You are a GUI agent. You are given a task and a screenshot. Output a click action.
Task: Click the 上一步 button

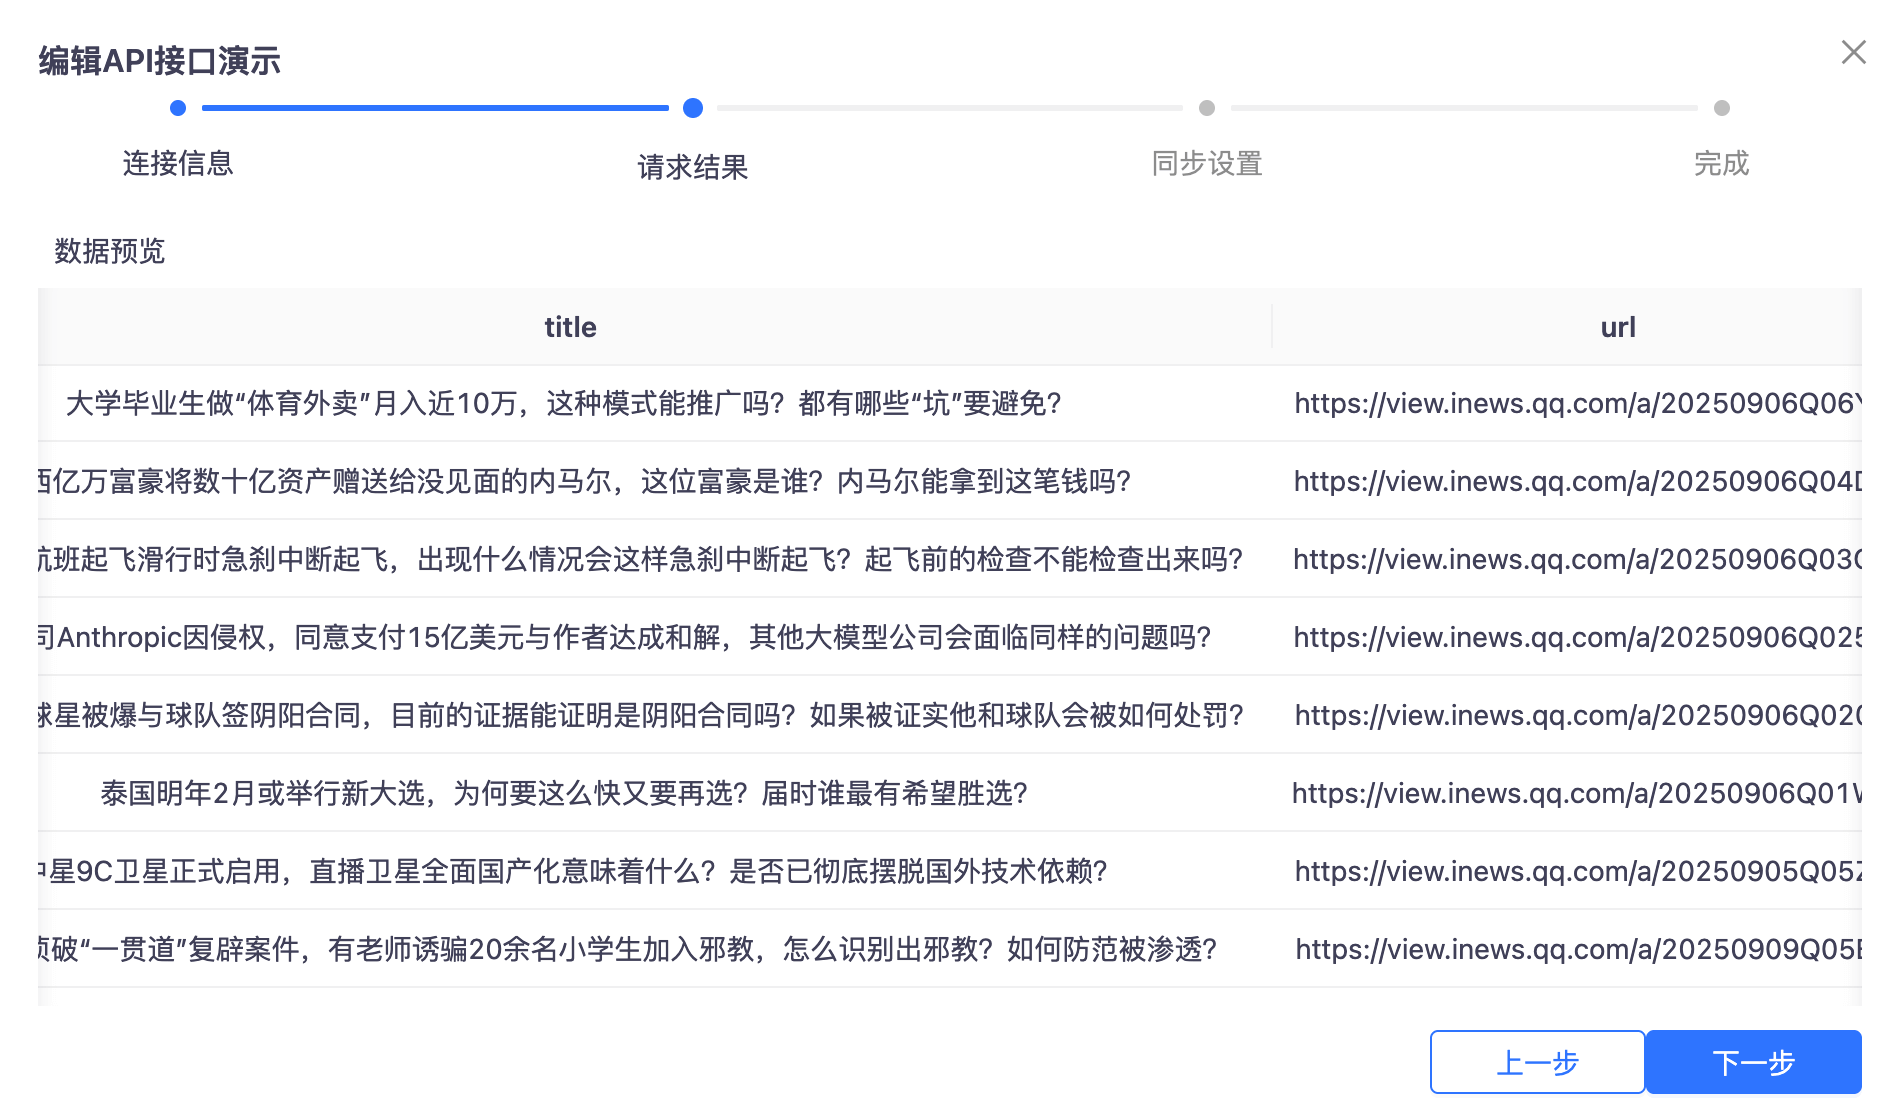pyautogui.click(x=1537, y=1062)
